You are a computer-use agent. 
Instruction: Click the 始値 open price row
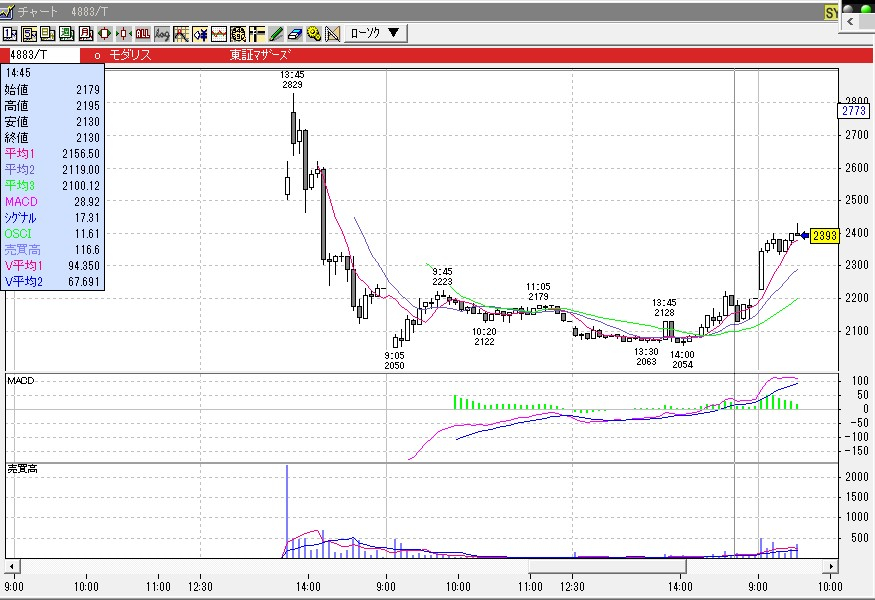[x=52, y=90]
